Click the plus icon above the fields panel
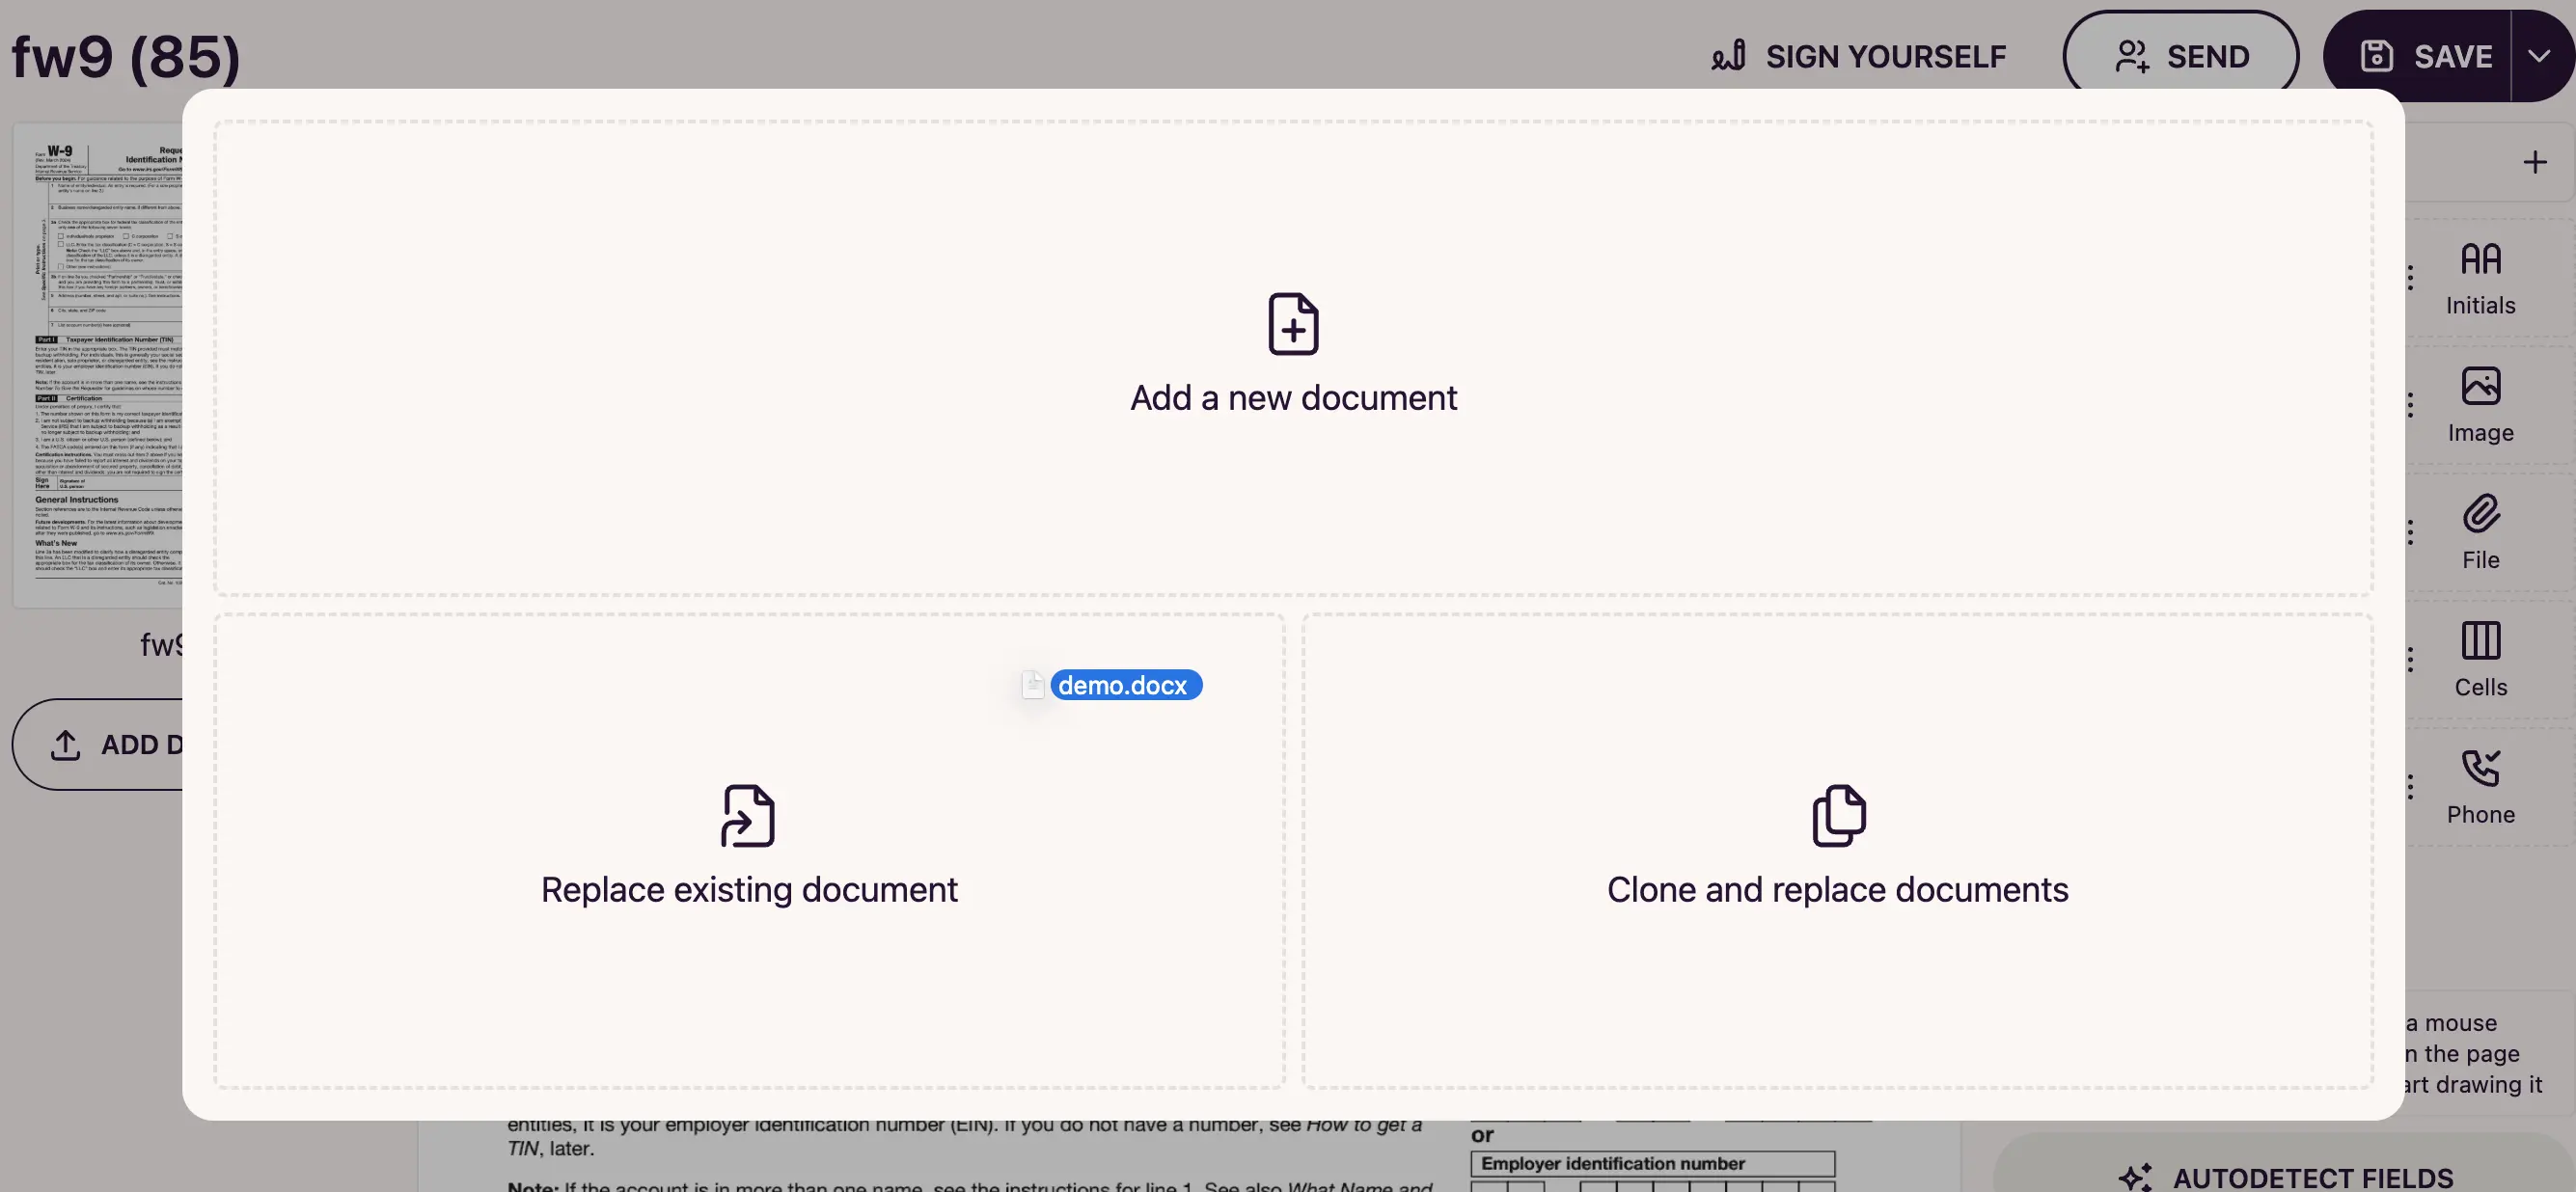Image resolution: width=2576 pixels, height=1192 pixels. pyautogui.click(x=2535, y=160)
